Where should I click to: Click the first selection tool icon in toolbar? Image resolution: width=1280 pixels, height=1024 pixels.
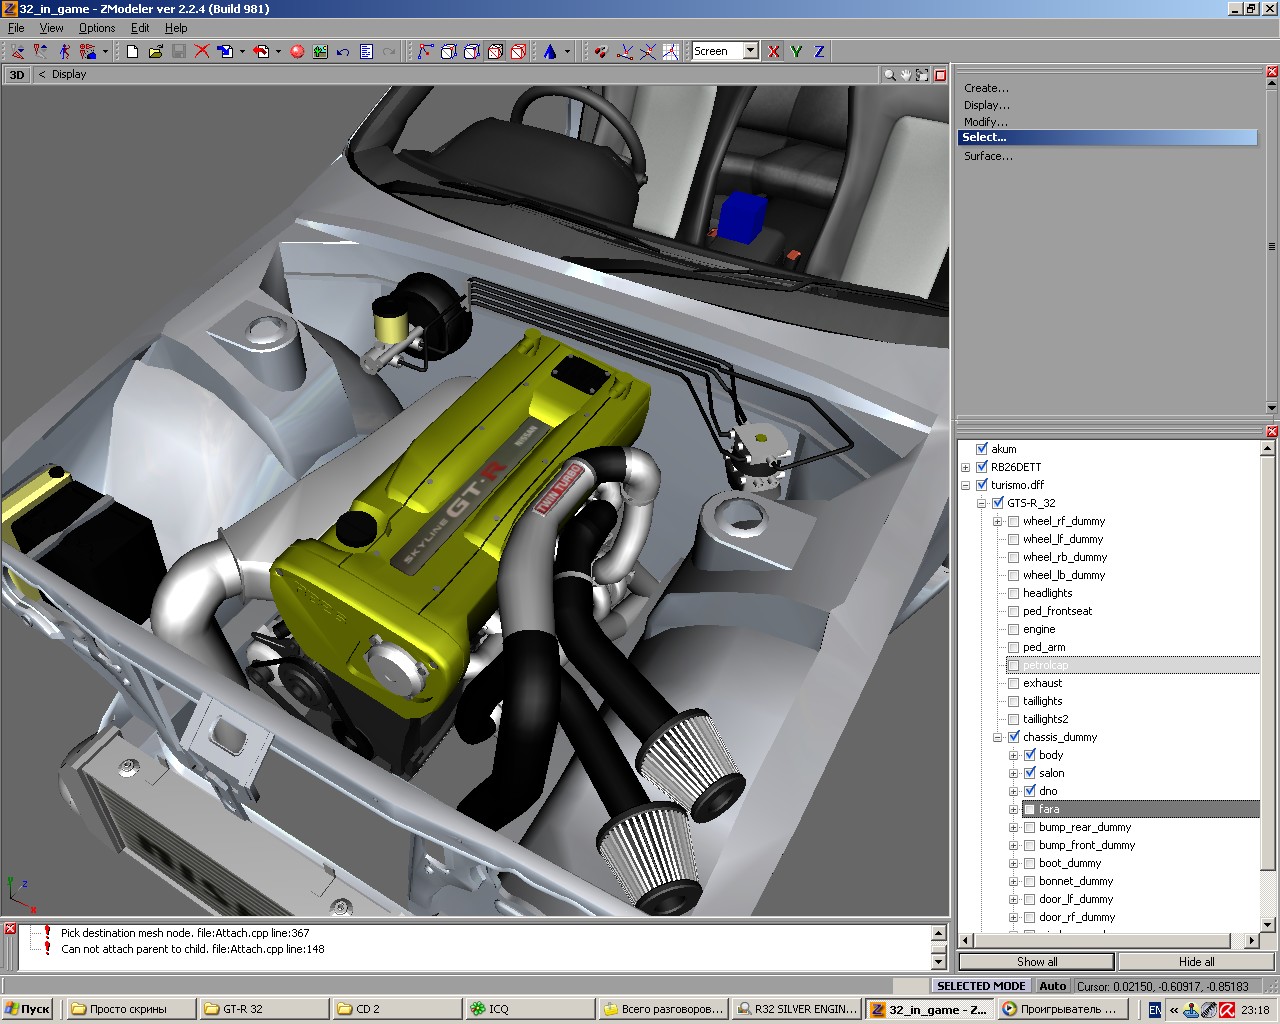coord(17,51)
